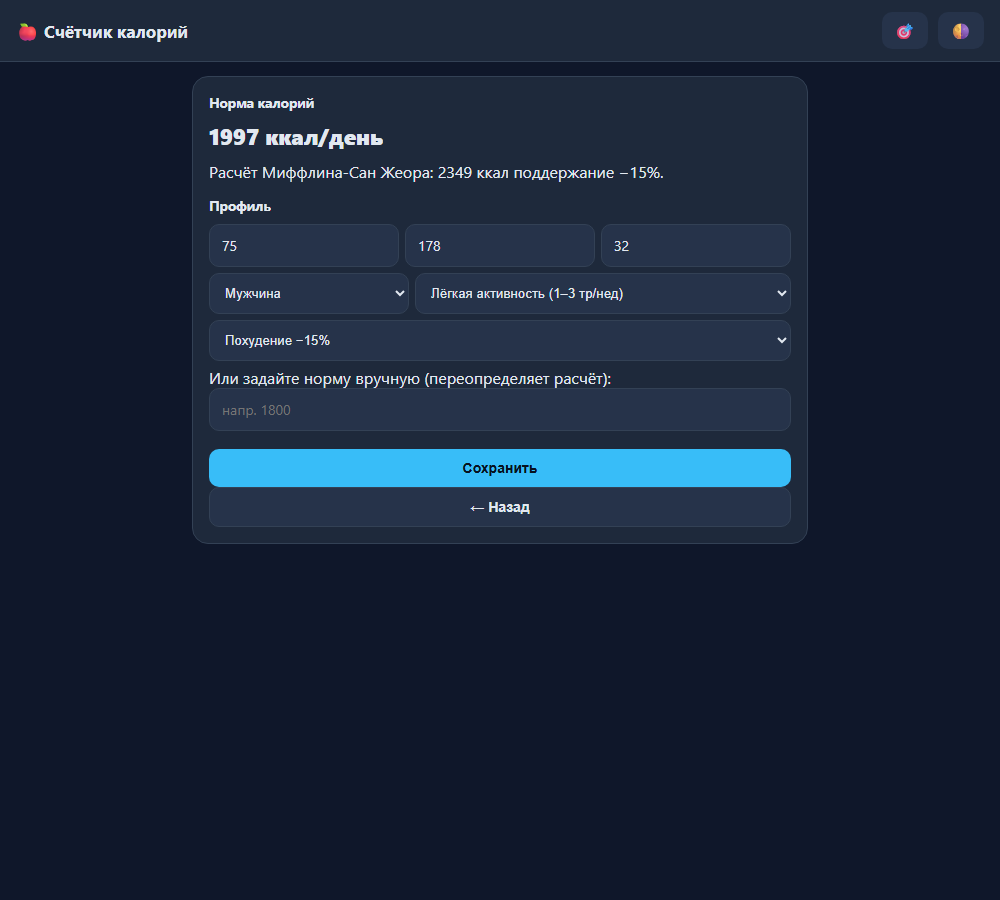Click the Расчёт Миффлина-Сан Жеора description text
Viewport: 1000px width, 900px height.
pyautogui.click(x=436, y=173)
